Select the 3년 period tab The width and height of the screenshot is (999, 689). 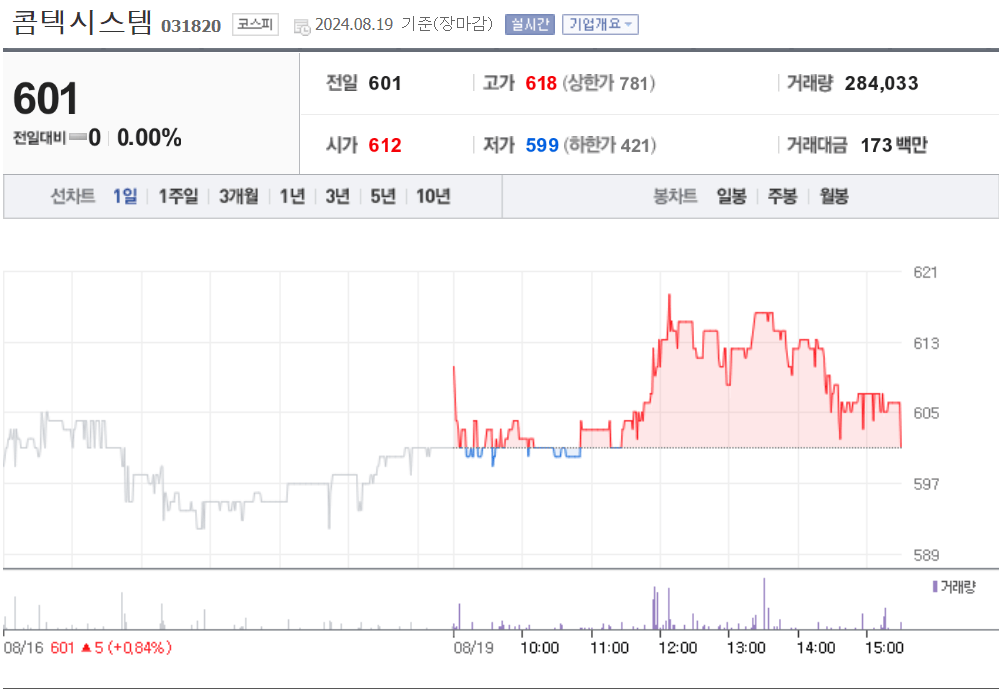[338, 196]
